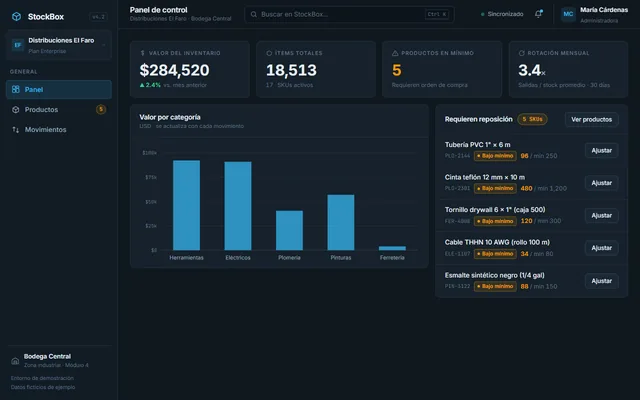Click the Herramientas axis label

click(187, 258)
